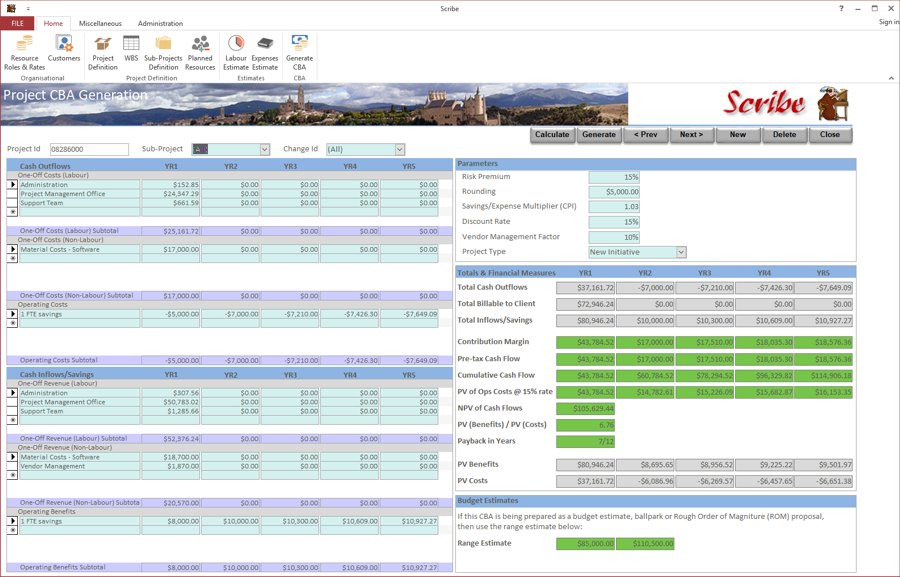Screen dimensions: 900x577
Task: Click the Scribe application icon in the title bar
Action: (11, 9)
